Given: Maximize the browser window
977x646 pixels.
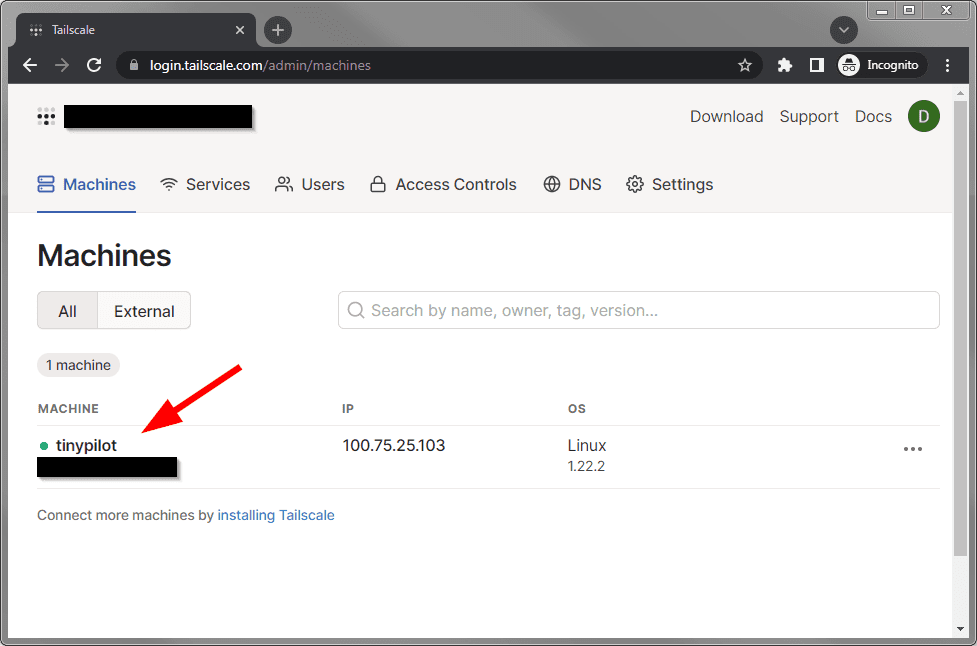Looking at the screenshot, I should coord(909,10).
